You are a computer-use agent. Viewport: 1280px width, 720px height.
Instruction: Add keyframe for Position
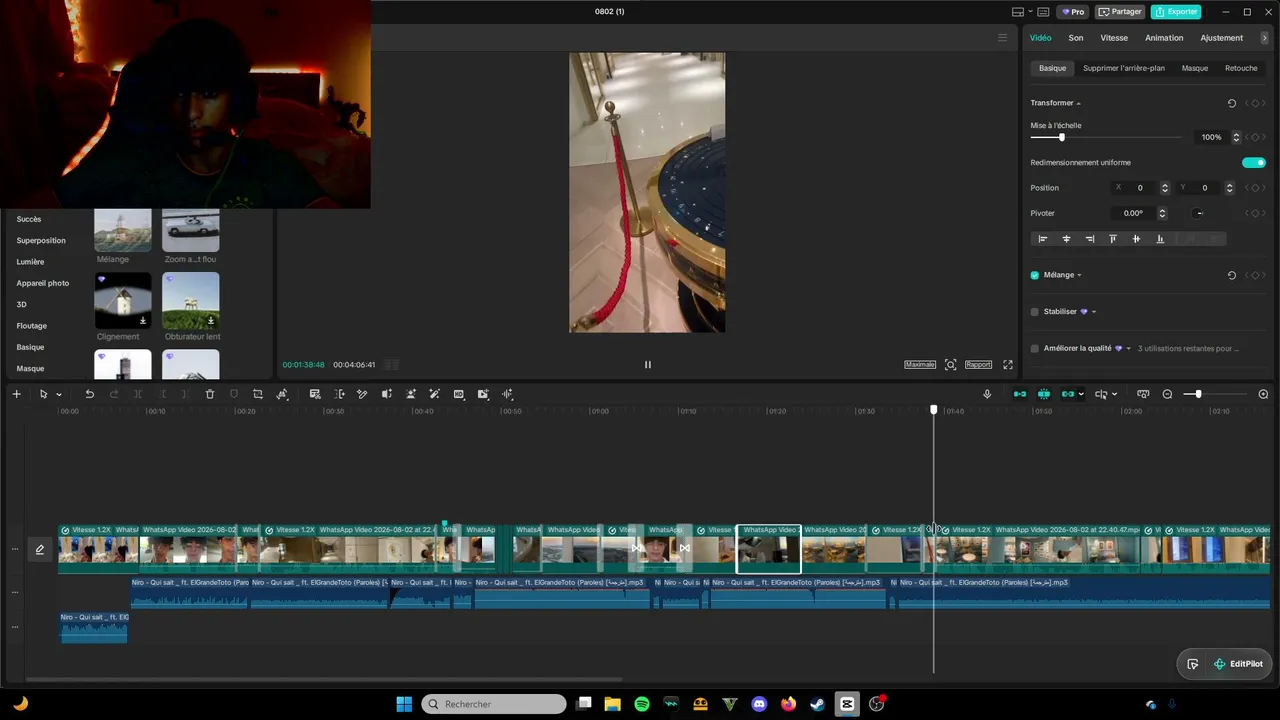point(1255,188)
